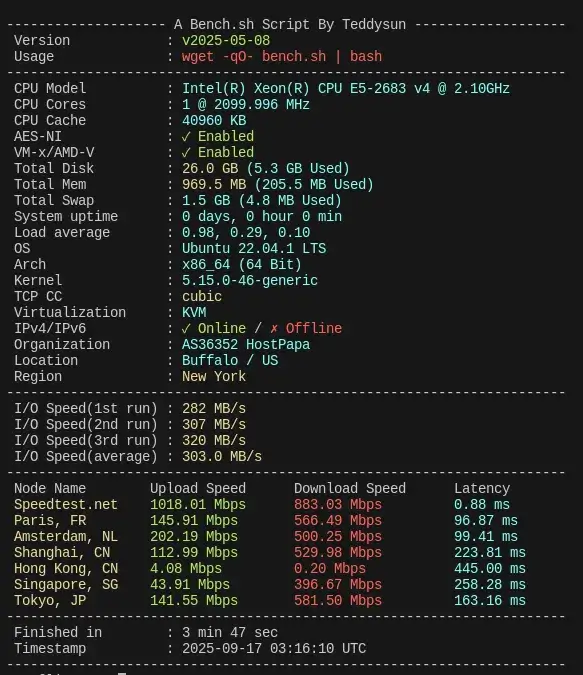Click the Paris latency 96.87 ms
583x675 pixels.
tap(486, 520)
